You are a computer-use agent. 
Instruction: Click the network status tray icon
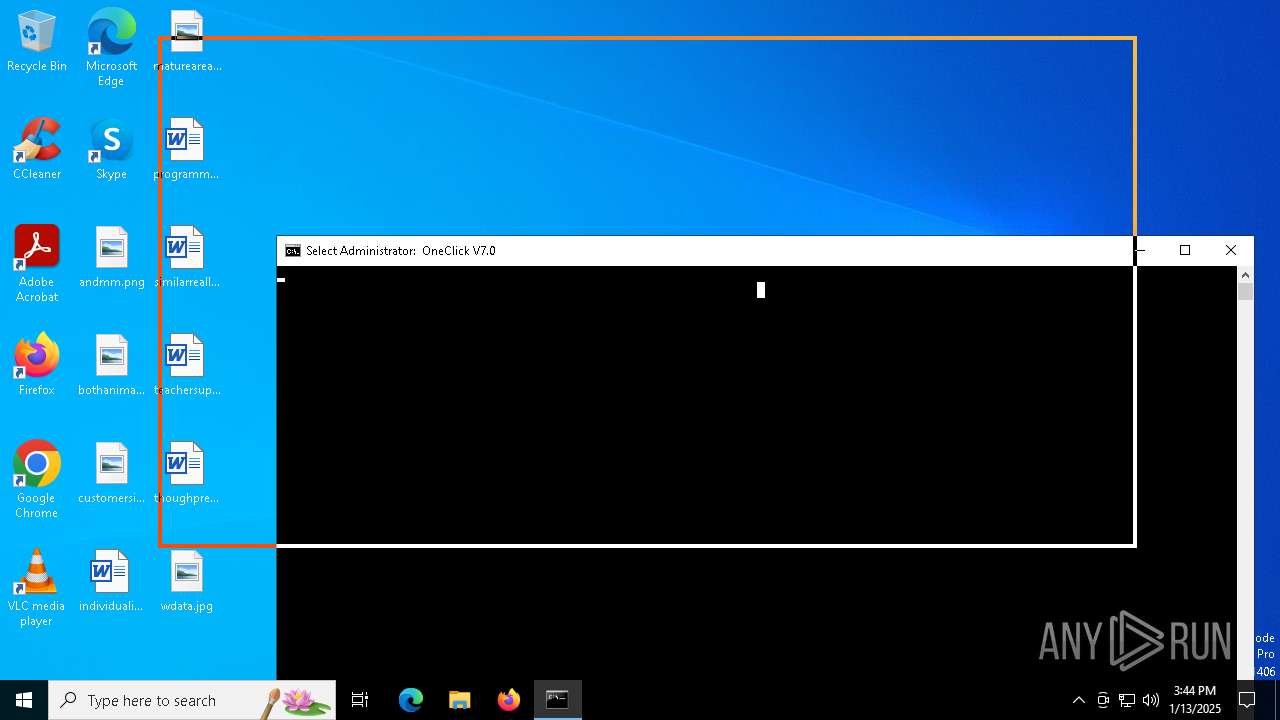tap(1127, 700)
